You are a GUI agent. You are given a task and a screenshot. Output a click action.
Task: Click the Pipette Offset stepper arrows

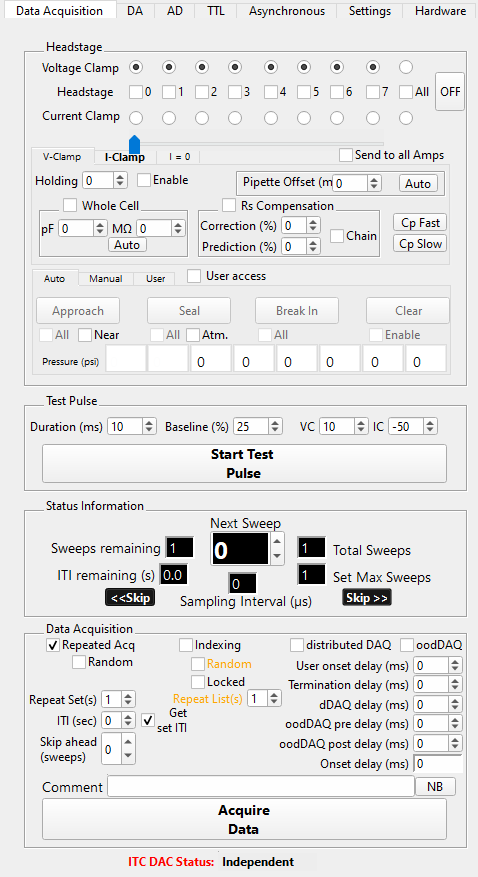click(x=374, y=183)
